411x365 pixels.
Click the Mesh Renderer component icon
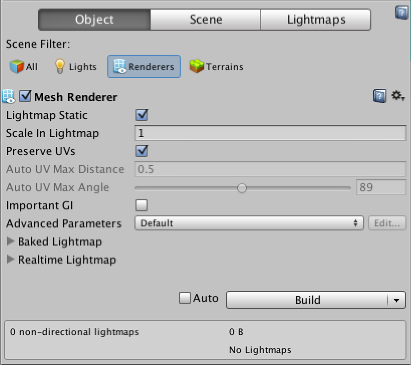[9, 96]
